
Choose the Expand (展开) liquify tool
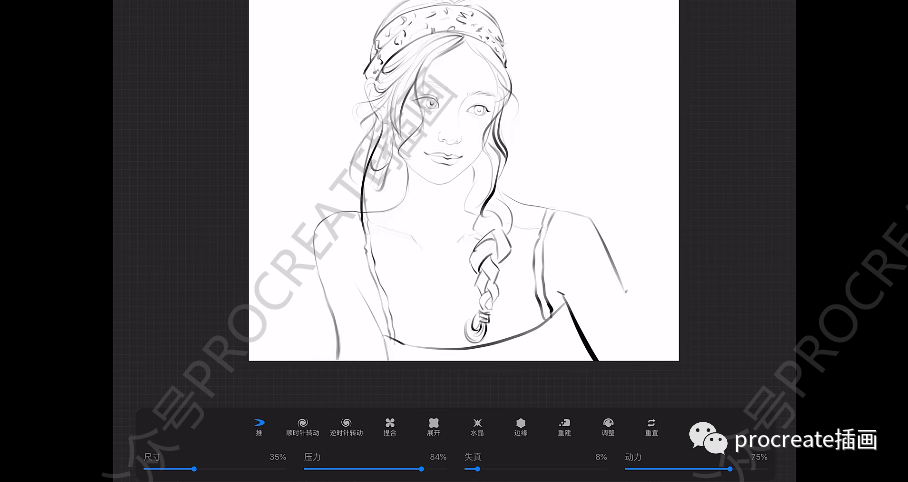pyautogui.click(x=434, y=424)
